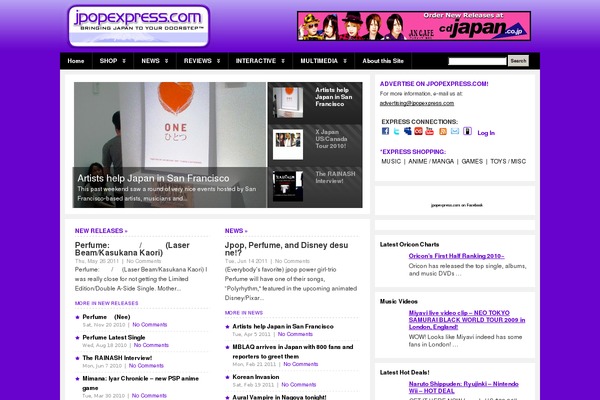Click MORE IN NEWS link

click(244, 313)
